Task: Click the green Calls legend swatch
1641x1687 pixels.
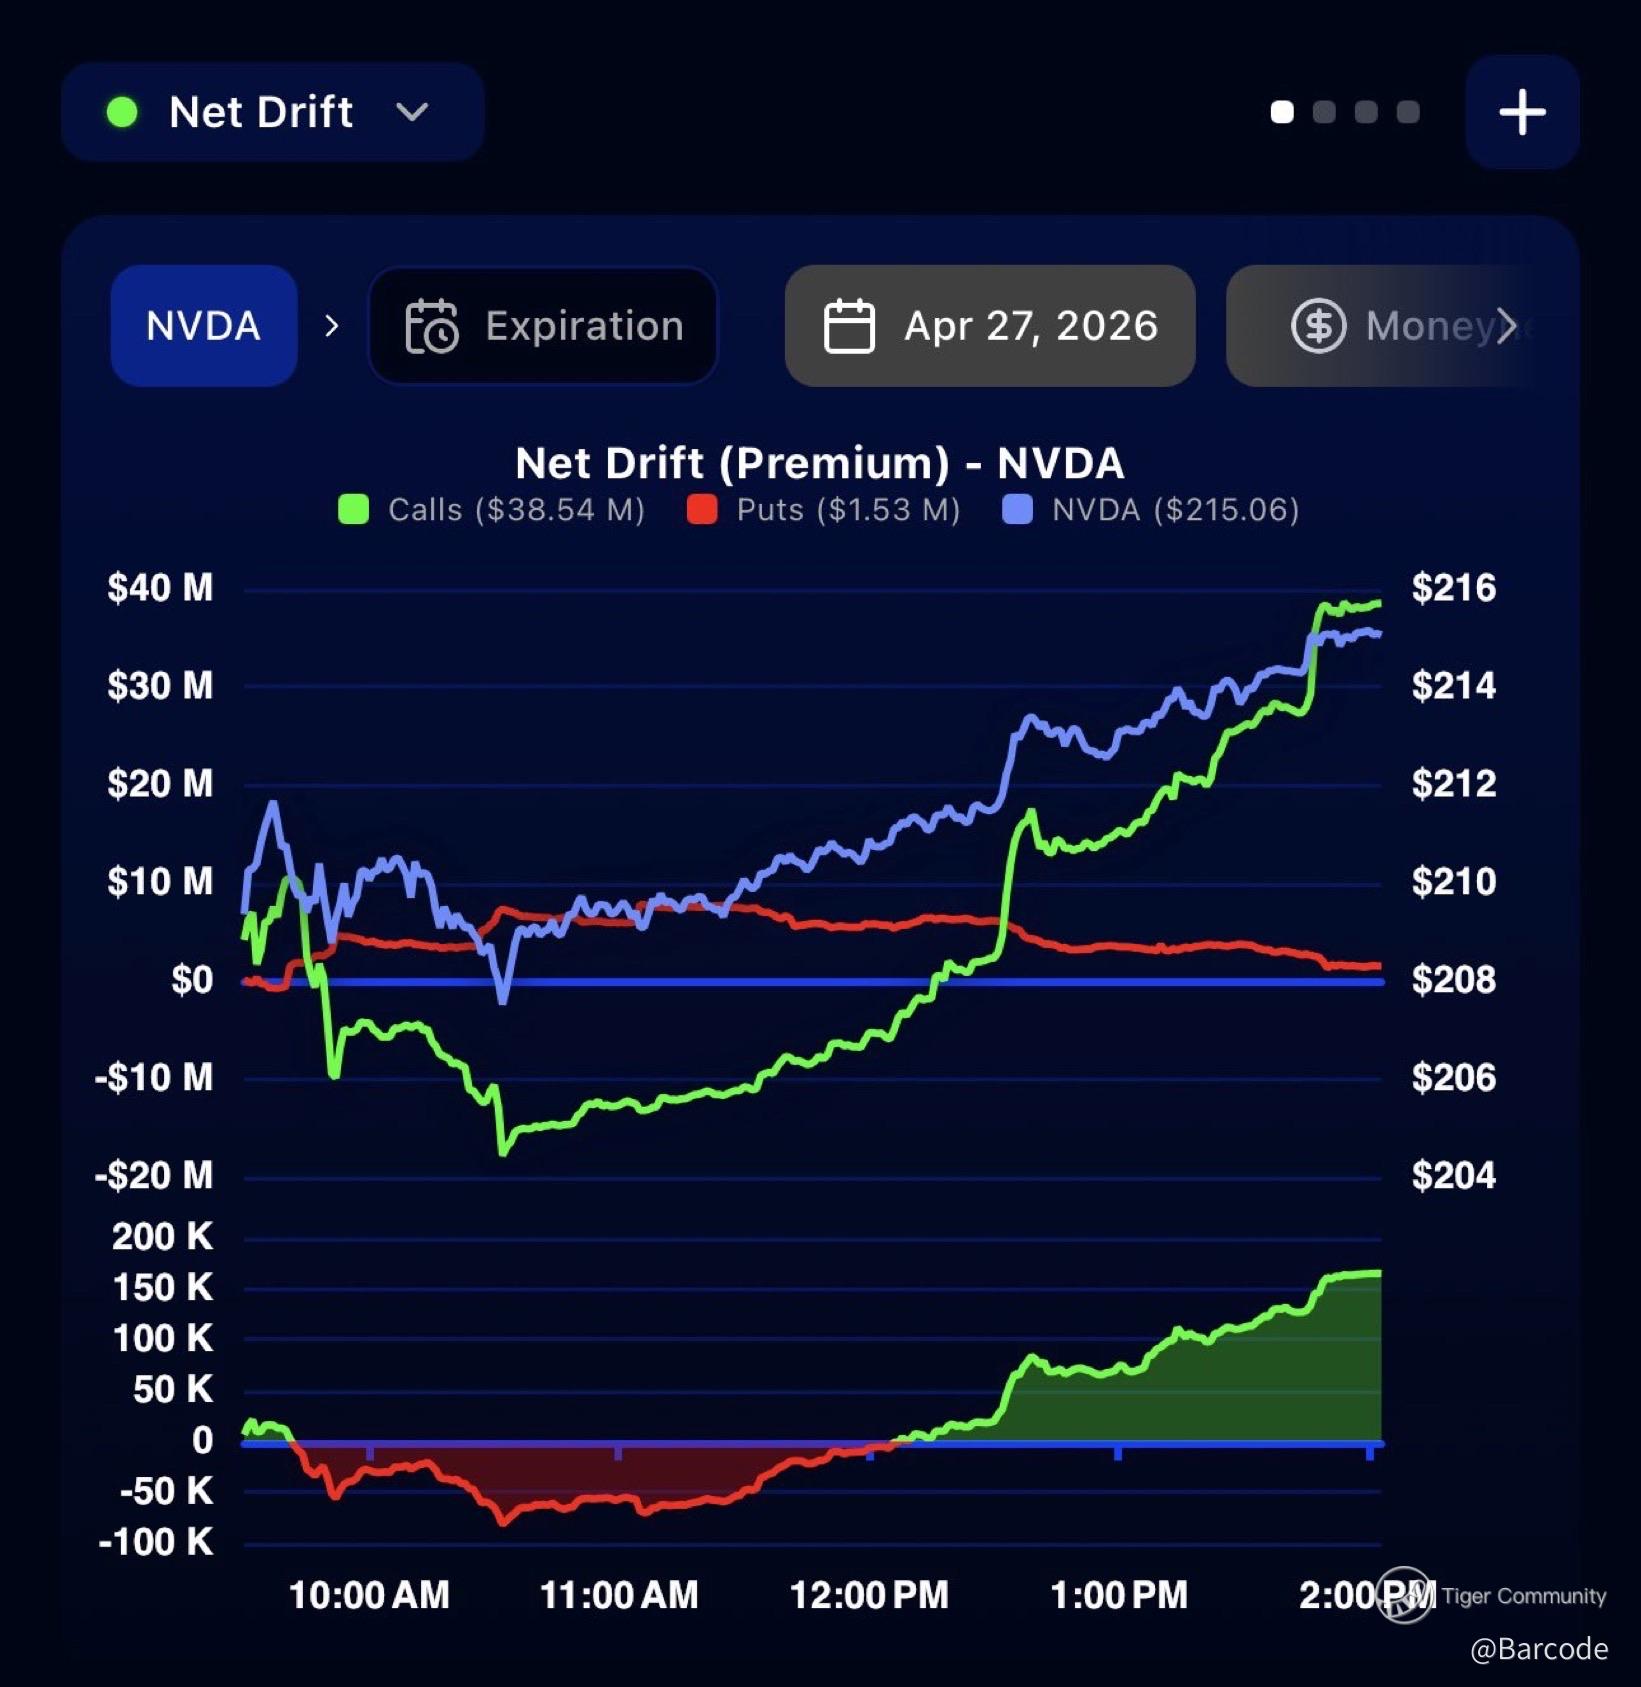Action: (353, 510)
